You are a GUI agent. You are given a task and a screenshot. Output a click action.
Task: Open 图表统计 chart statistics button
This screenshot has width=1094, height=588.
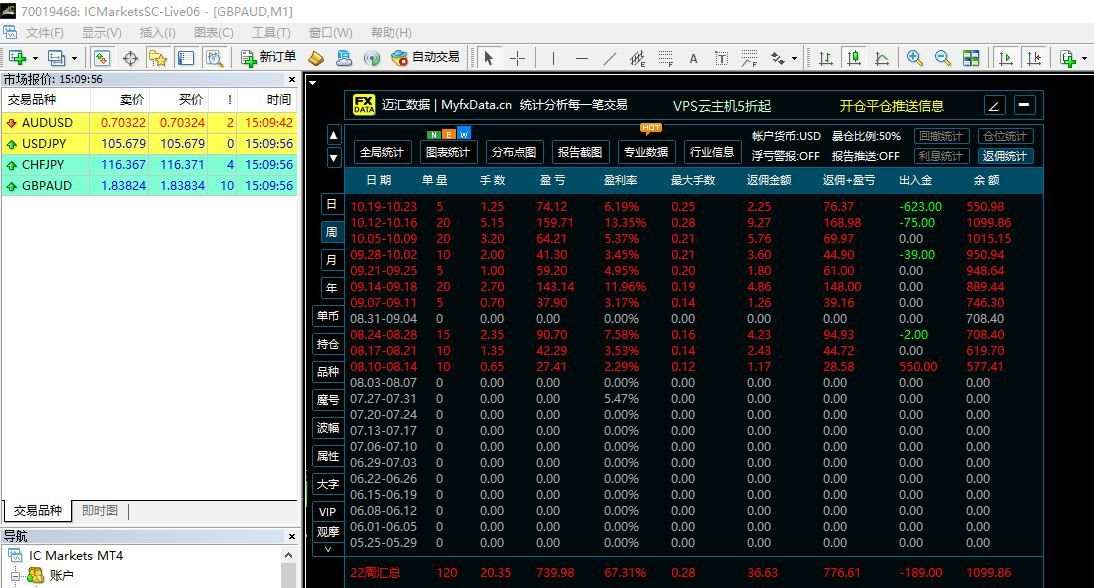(448, 151)
